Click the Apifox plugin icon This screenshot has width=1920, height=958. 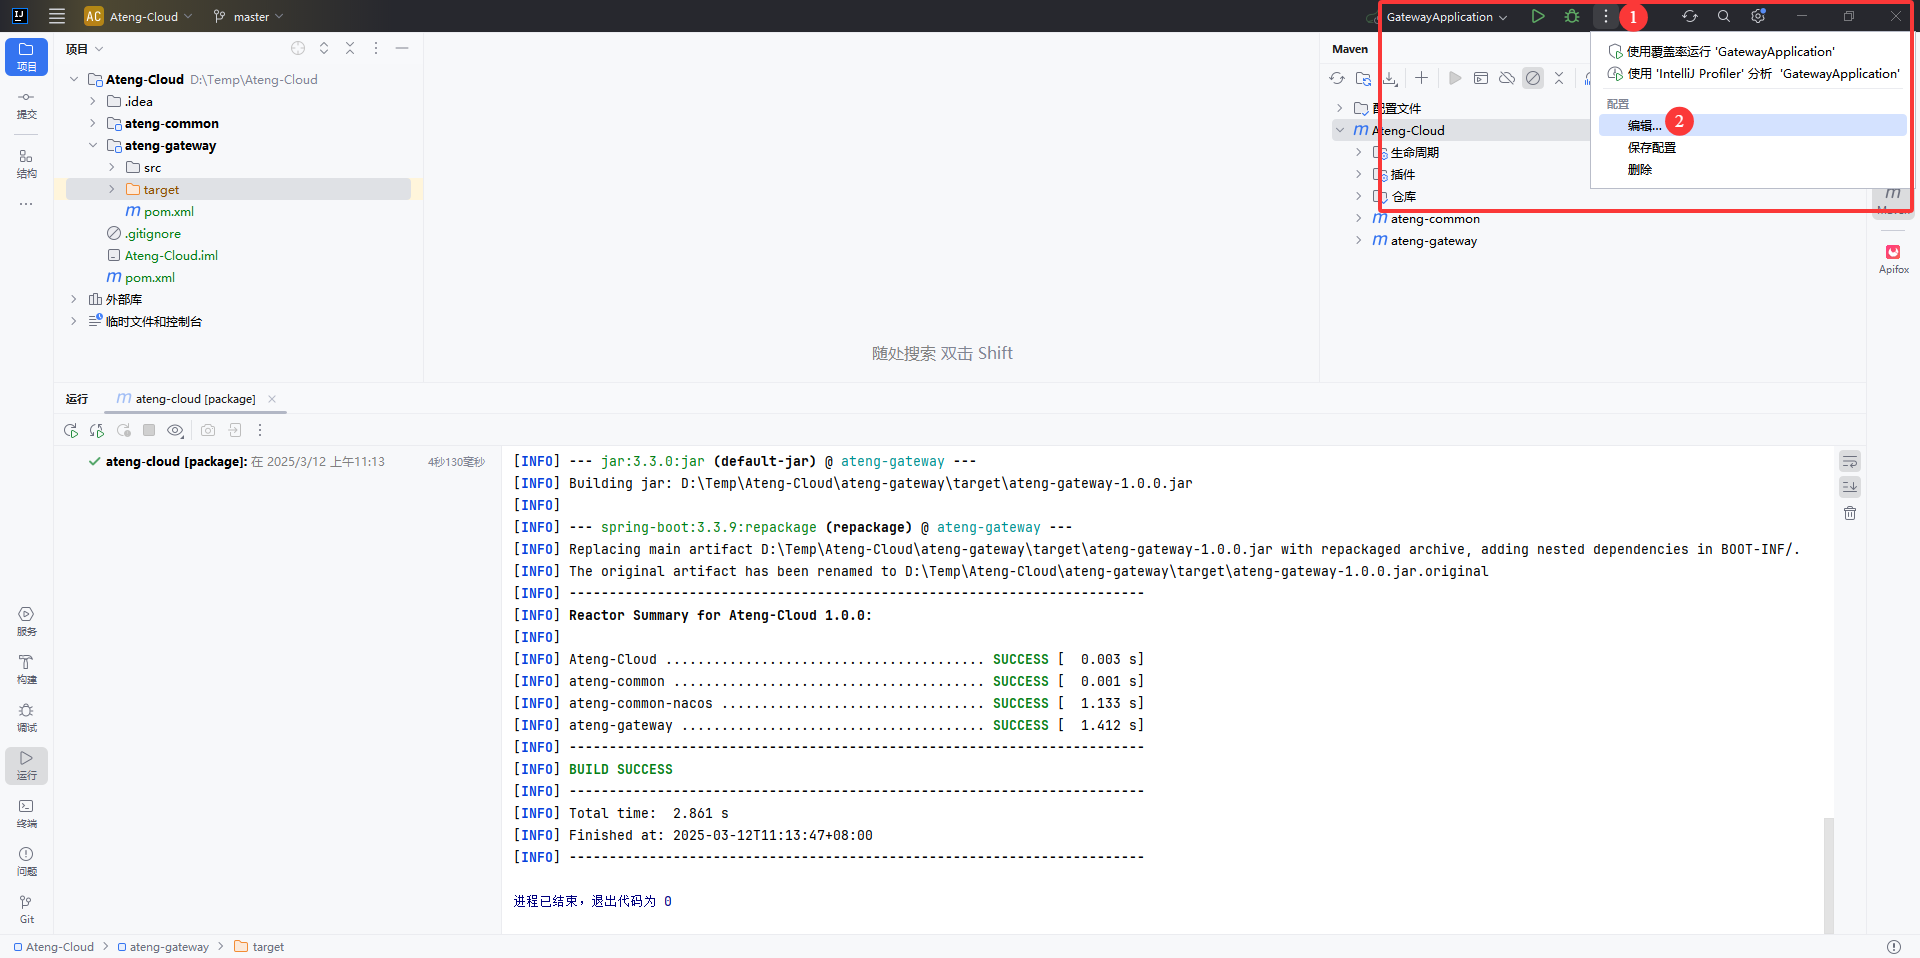[1893, 258]
